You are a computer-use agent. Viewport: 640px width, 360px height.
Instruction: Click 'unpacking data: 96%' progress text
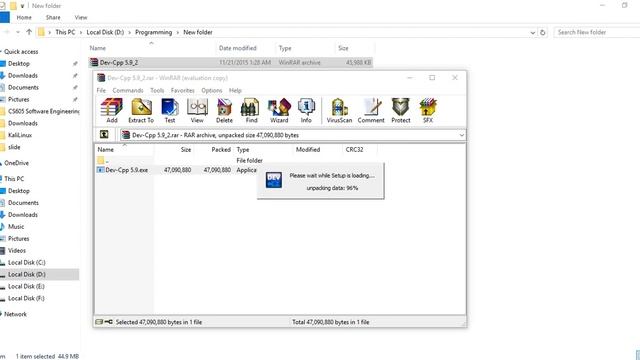pyautogui.click(x=332, y=188)
